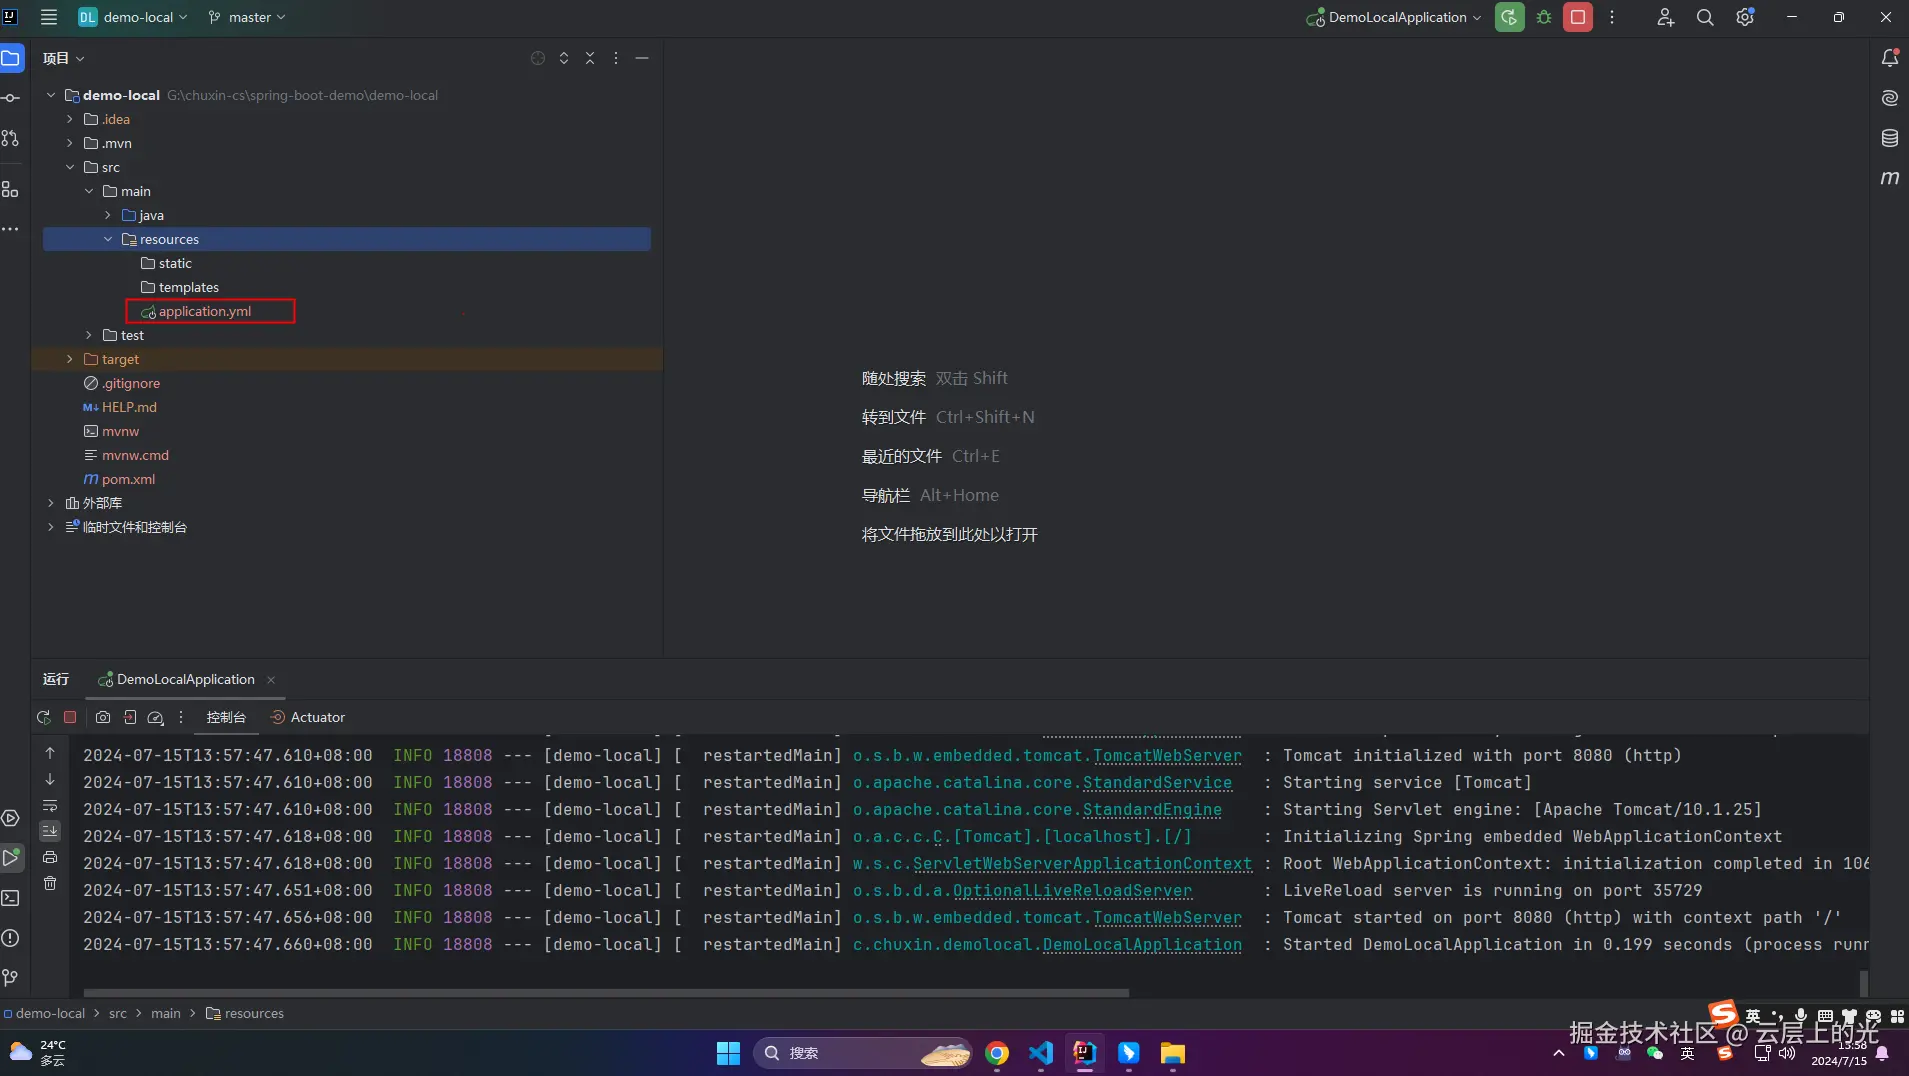The height and width of the screenshot is (1076, 1909).
Task: Open the AI Assistant panel
Action: tap(1889, 98)
